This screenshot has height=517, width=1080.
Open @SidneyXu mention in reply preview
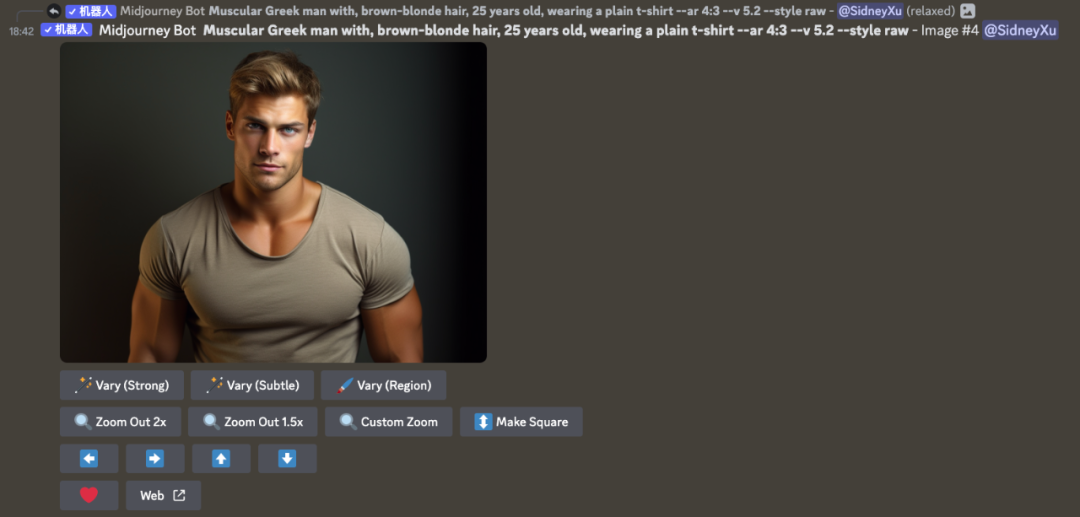coord(870,11)
